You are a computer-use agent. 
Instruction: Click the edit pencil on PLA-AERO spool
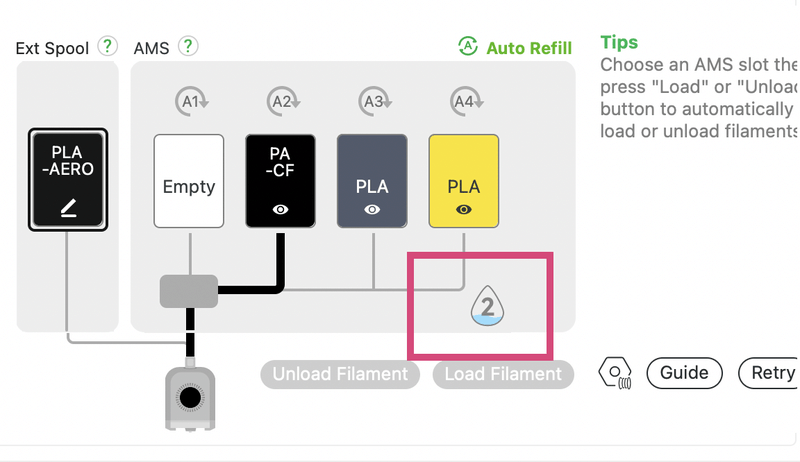(68, 208)
